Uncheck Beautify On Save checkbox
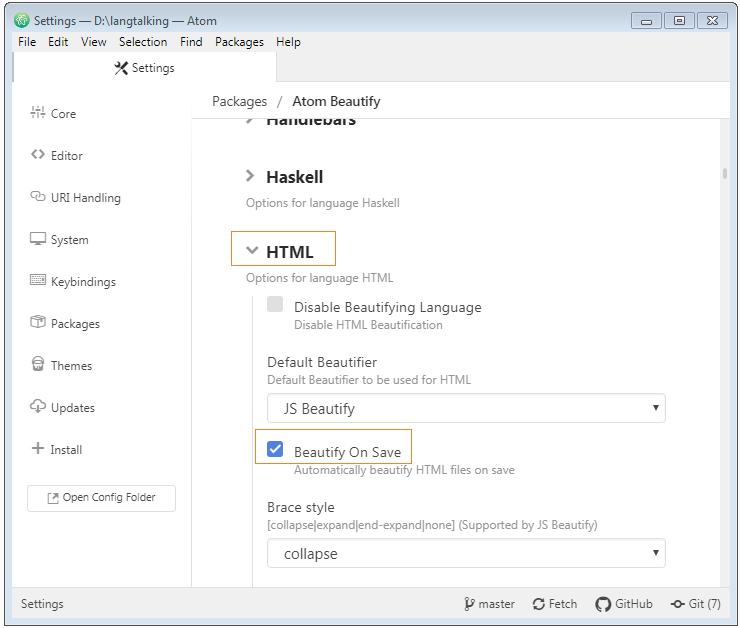The width and height of the screenshot is (740, 628). [275, 449]
